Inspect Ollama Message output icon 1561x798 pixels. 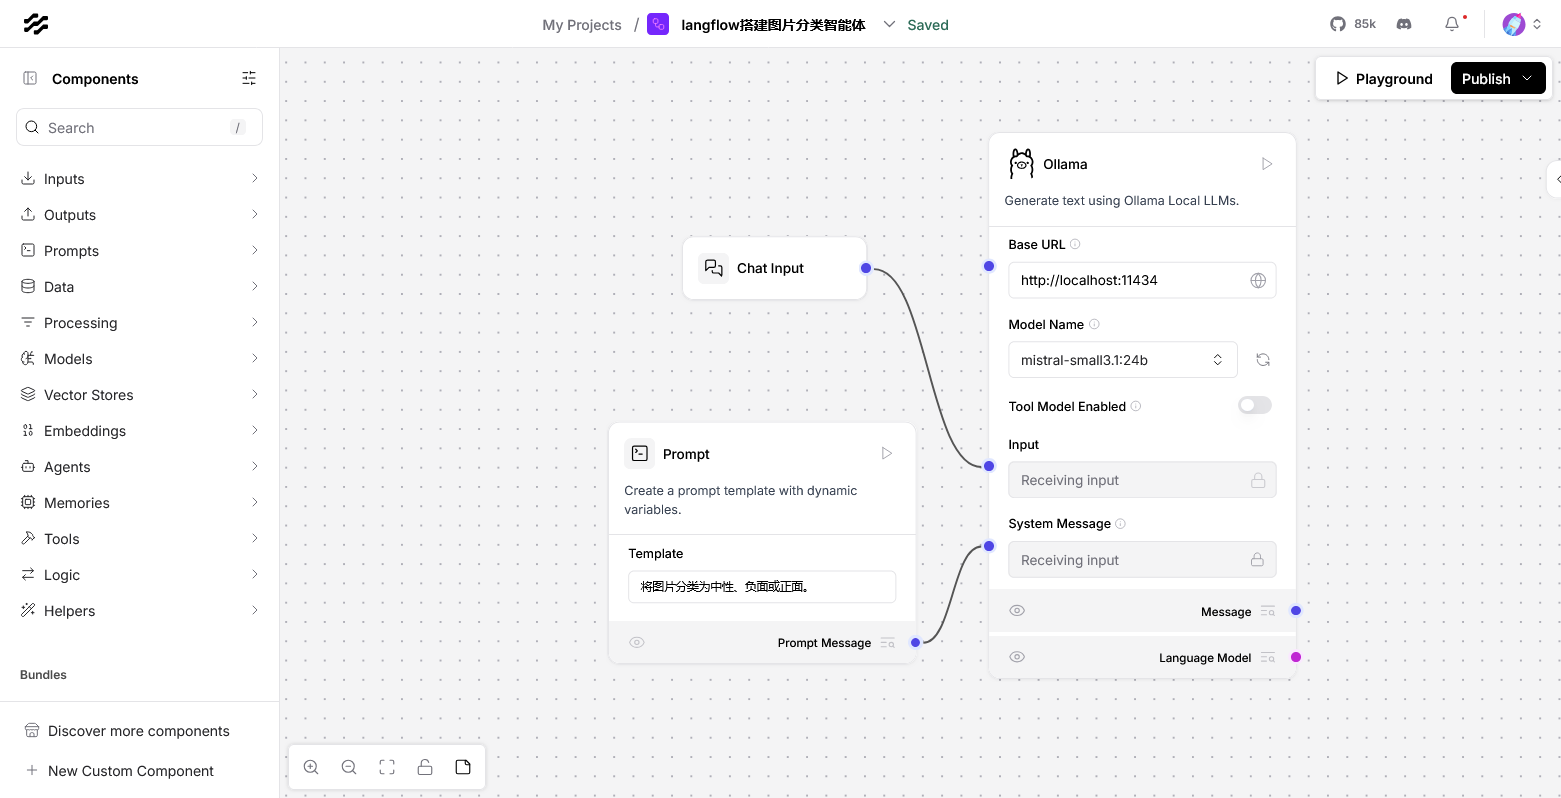(x=1267, y=611)
